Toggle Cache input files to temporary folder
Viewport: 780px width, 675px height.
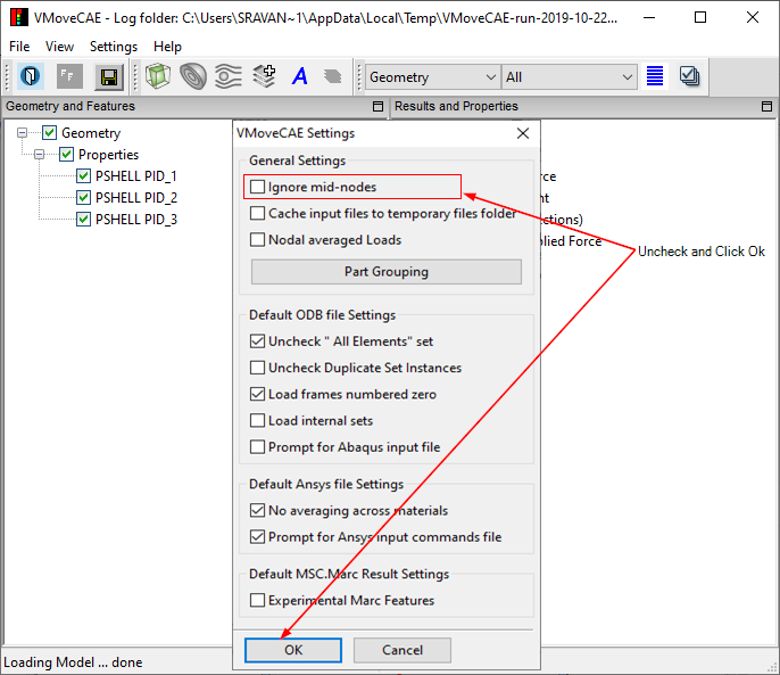257,213
